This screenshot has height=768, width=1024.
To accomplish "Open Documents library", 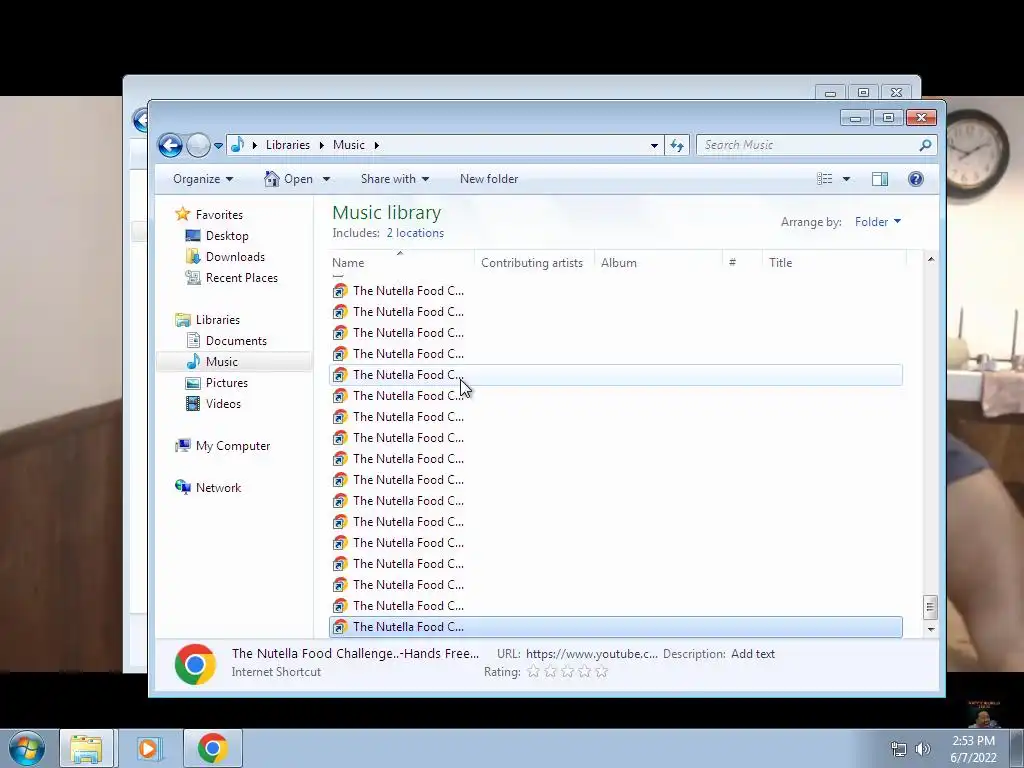I will (x=236, y=341).
